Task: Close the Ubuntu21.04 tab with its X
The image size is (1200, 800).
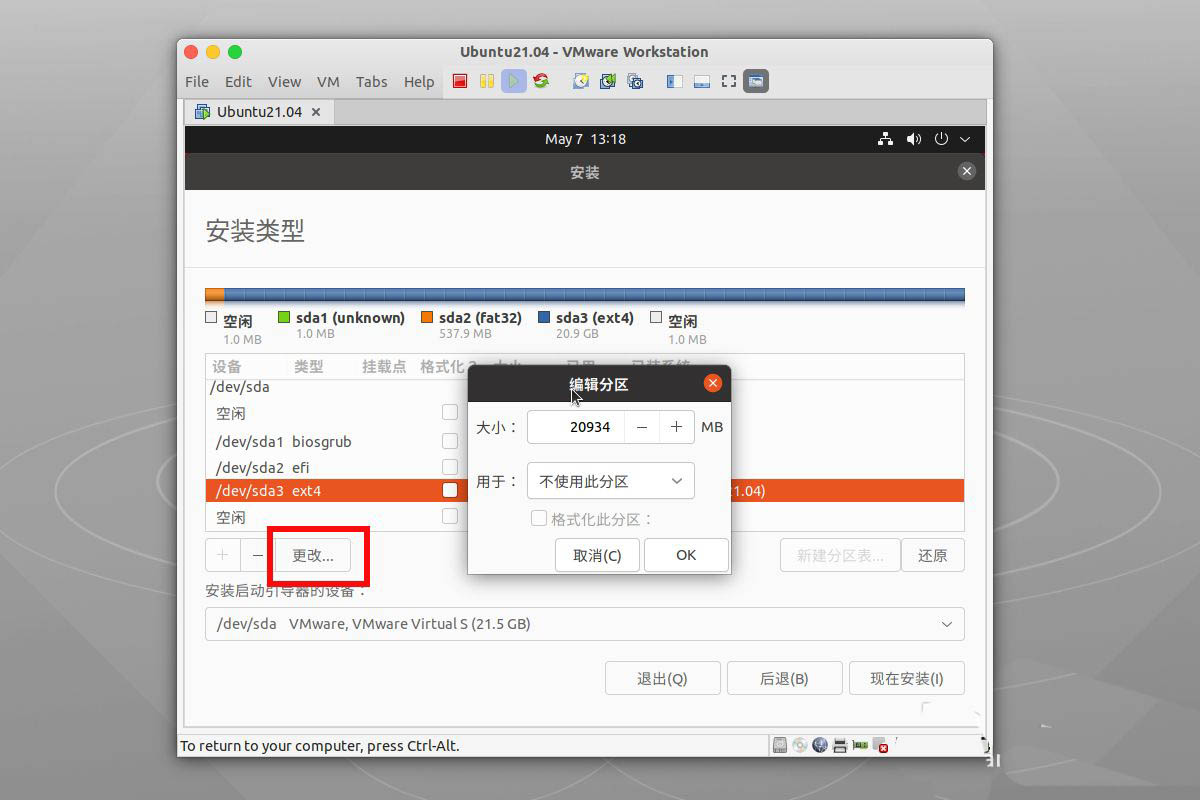Action: coord(316,112)
